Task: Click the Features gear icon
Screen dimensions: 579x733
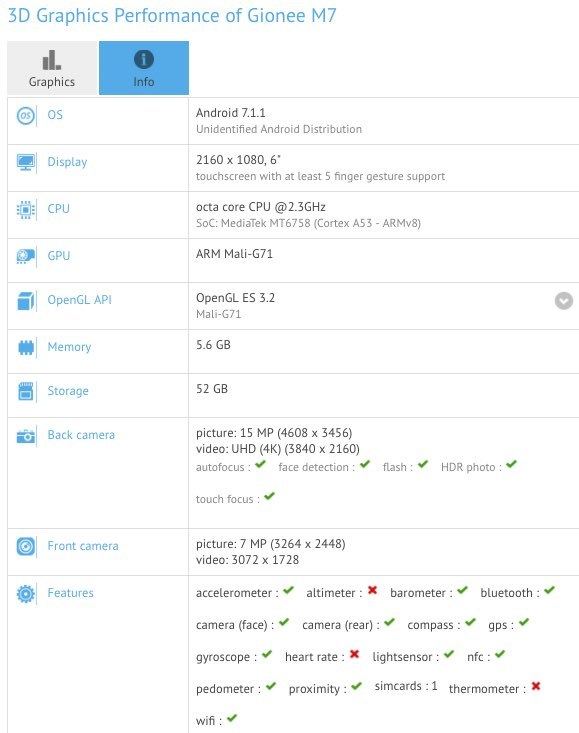Action: coord(26,594)
